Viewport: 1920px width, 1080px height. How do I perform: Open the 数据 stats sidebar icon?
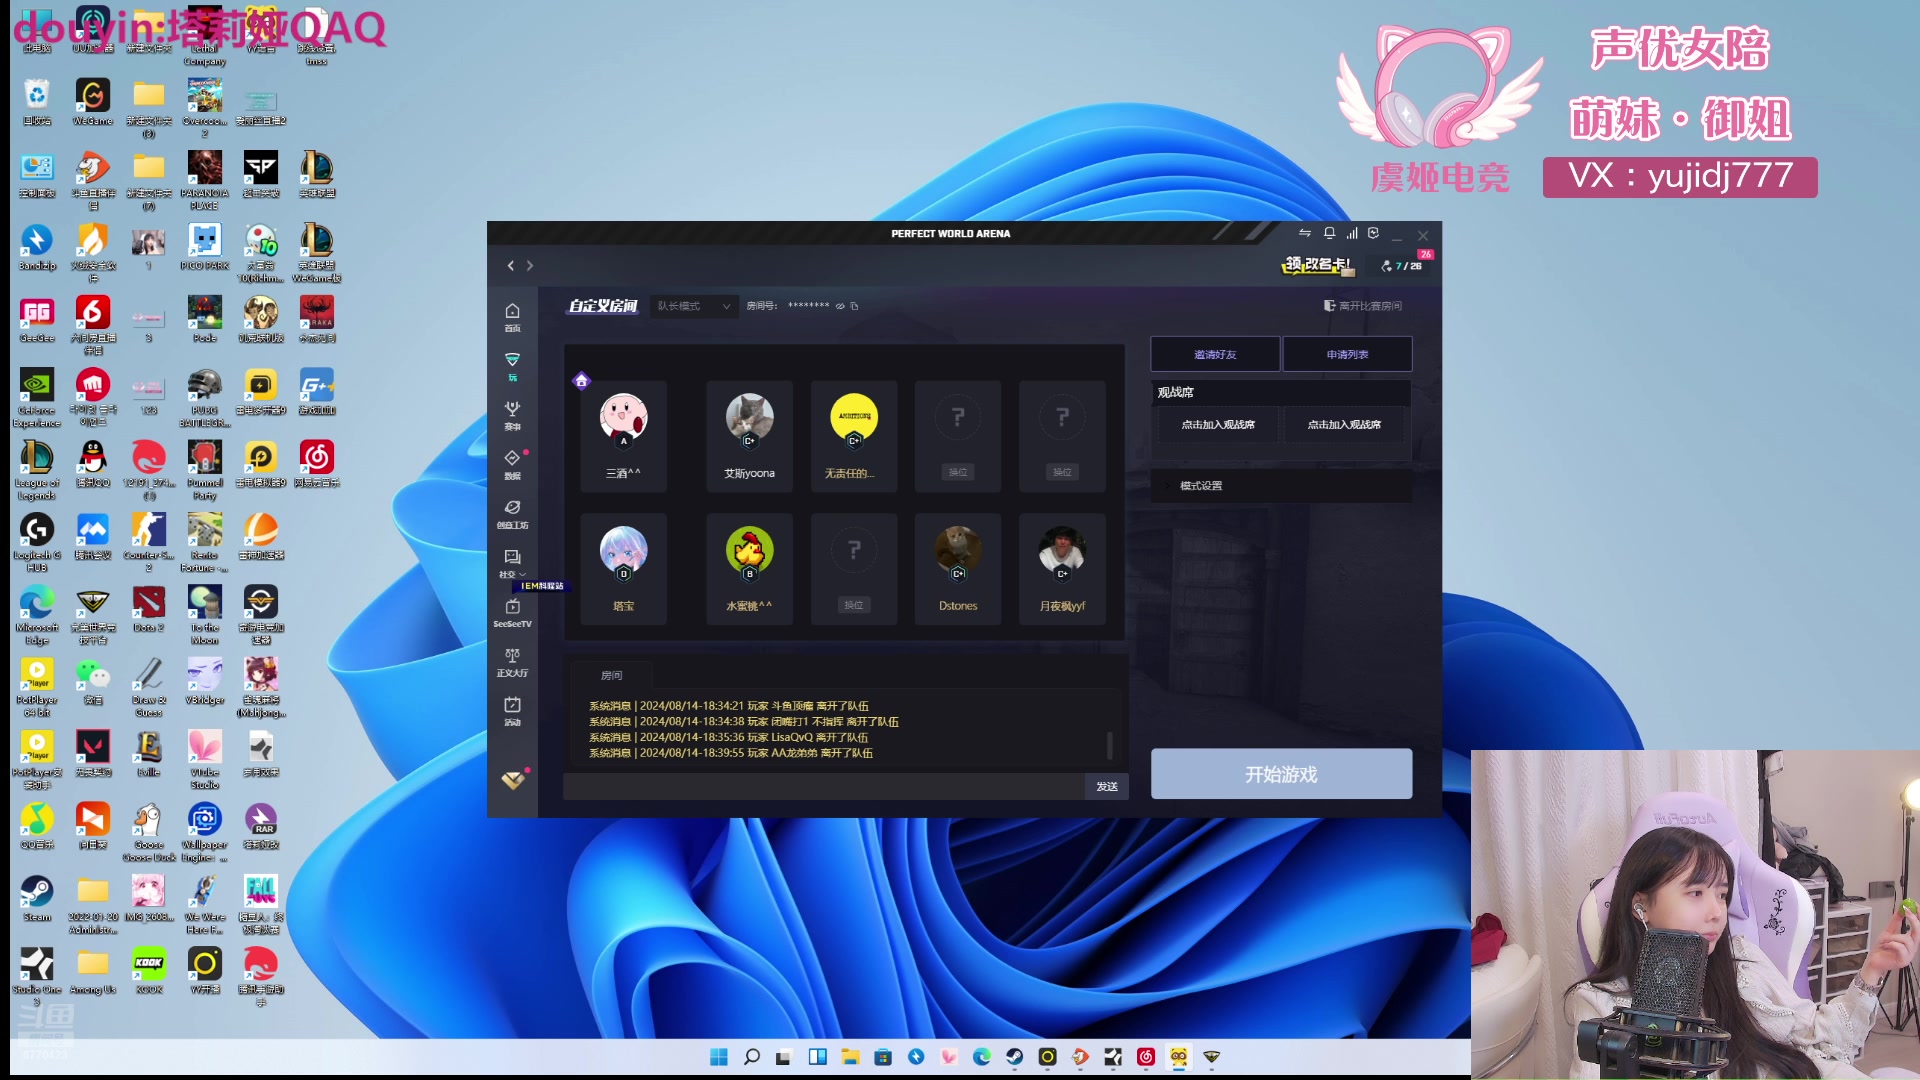click(x=512, y=464)
